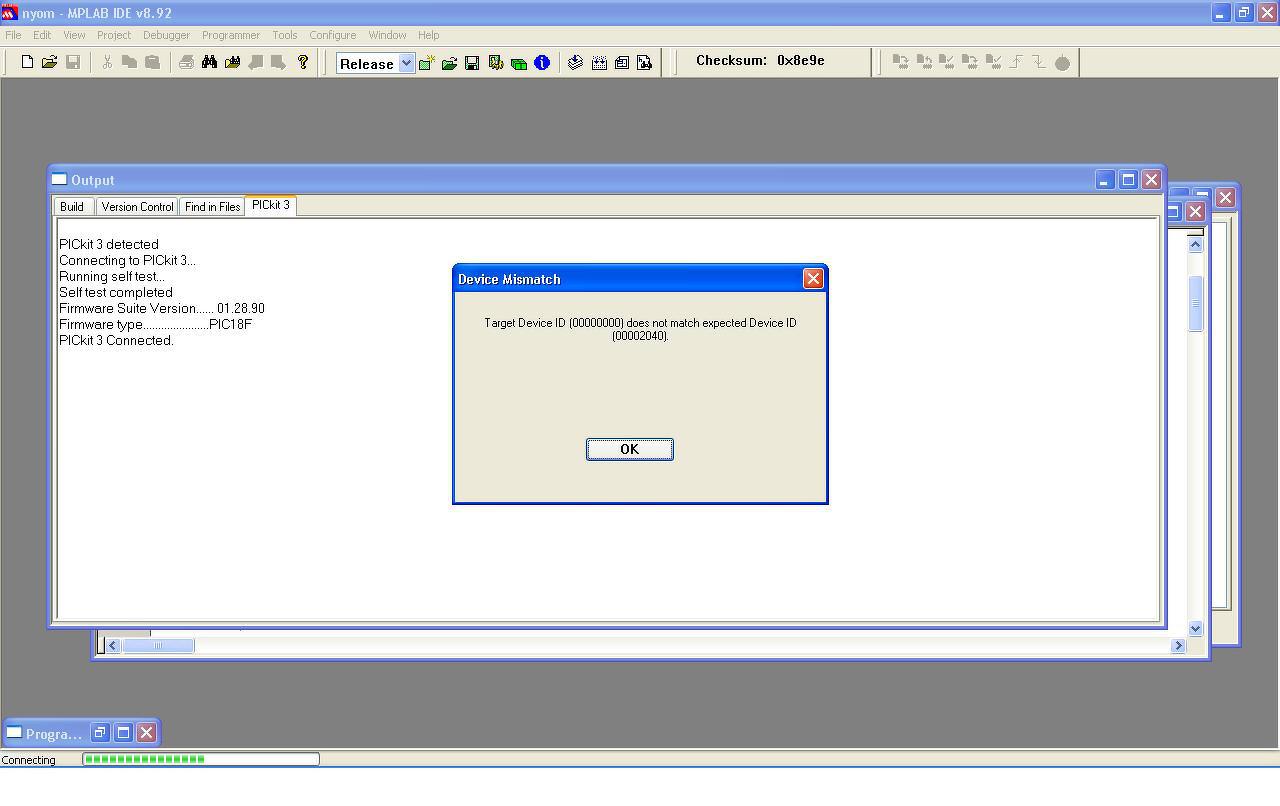Image resolution: width=1280 pixels, height=806 pixels.
Task: Click the horizontal scrollbar thumb in background window
Action: 158,645
